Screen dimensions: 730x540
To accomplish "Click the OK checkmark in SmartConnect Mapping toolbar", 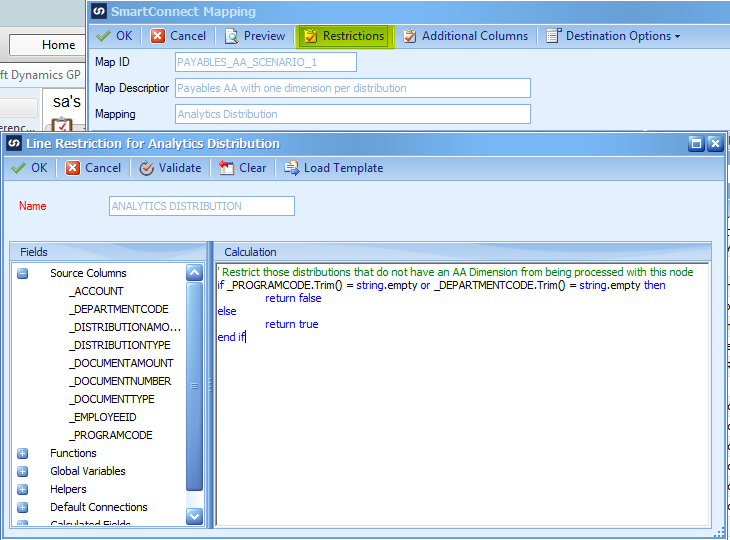I will 115,36.
